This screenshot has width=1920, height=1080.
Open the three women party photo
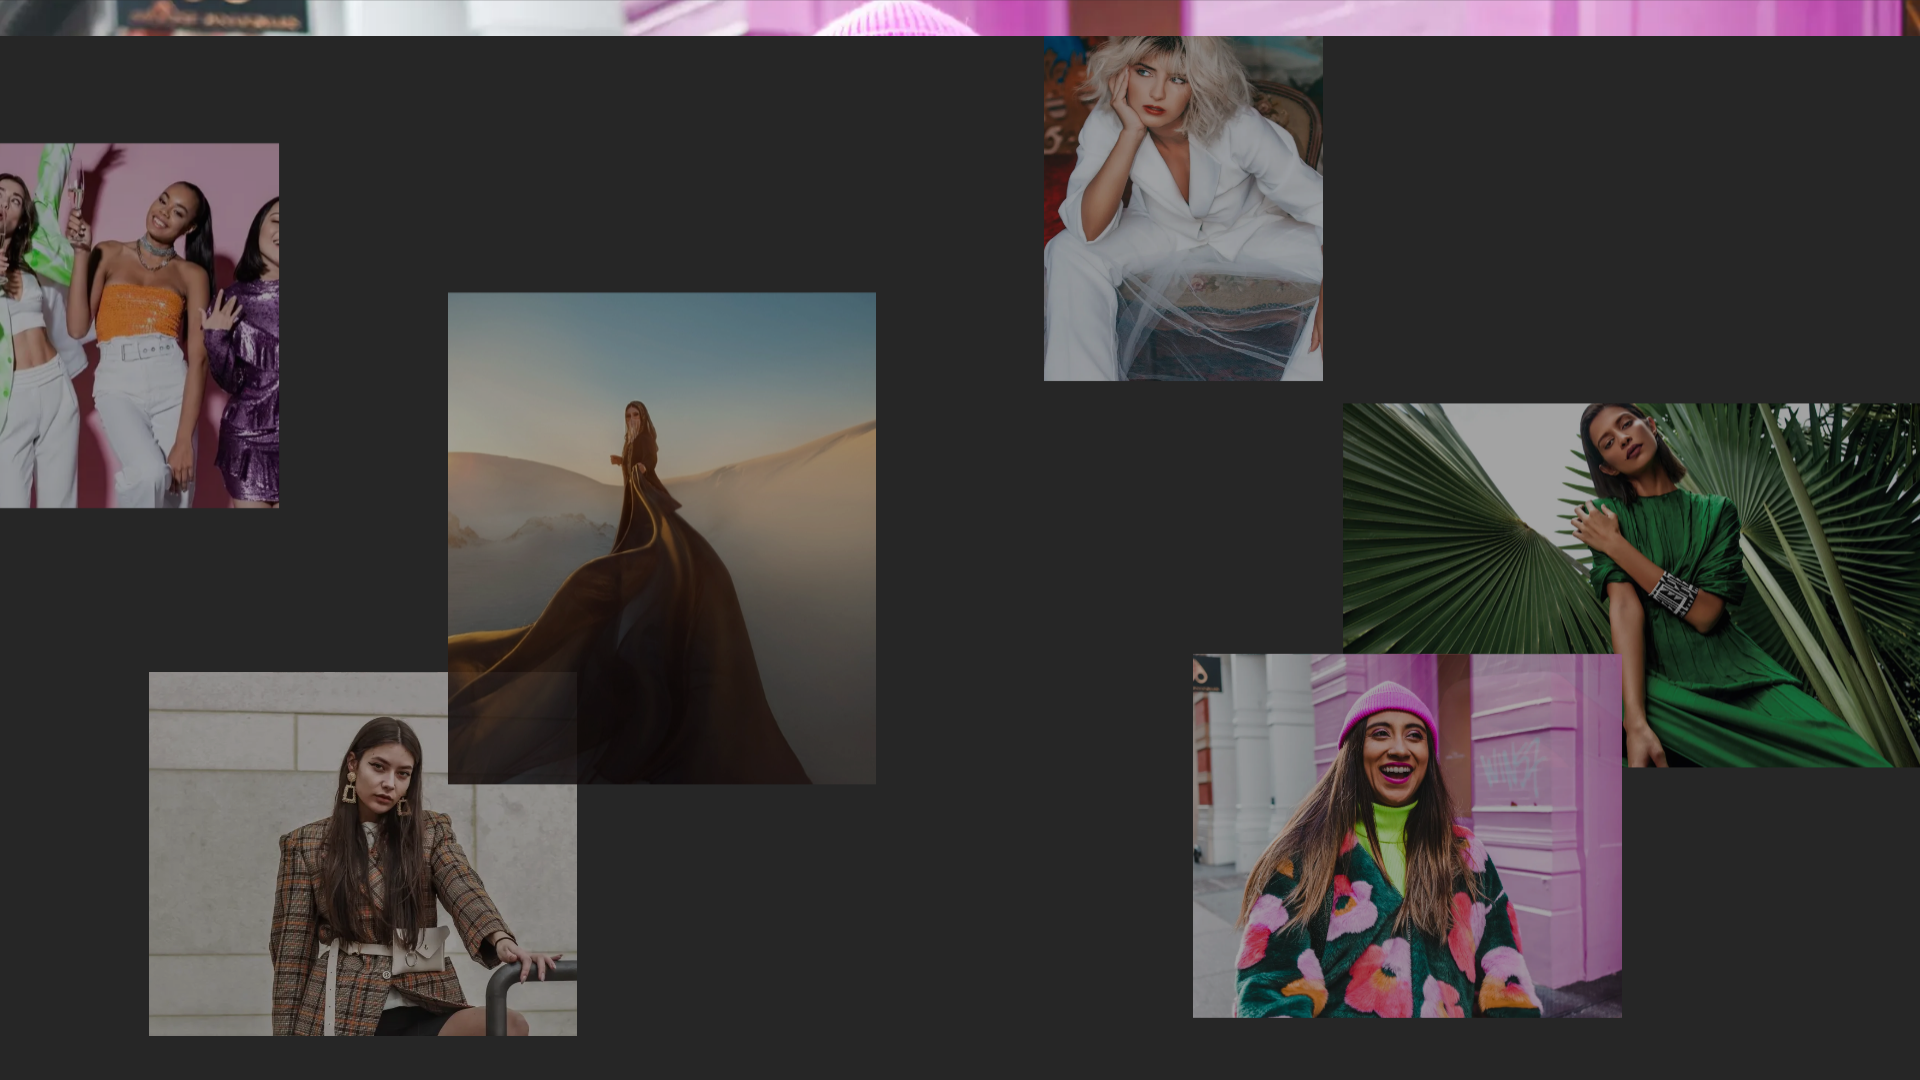coord(139,325)
